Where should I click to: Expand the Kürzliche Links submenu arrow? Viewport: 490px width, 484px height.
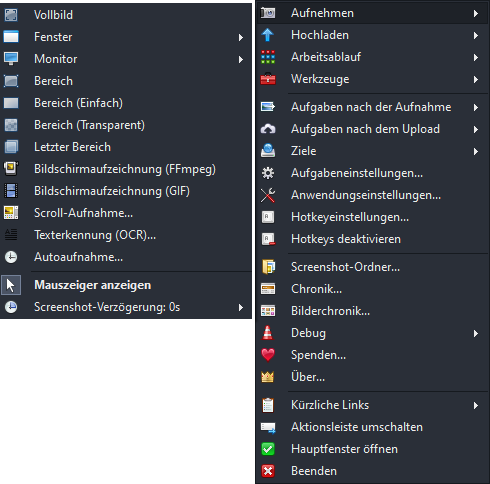click(x=476, y=405)
